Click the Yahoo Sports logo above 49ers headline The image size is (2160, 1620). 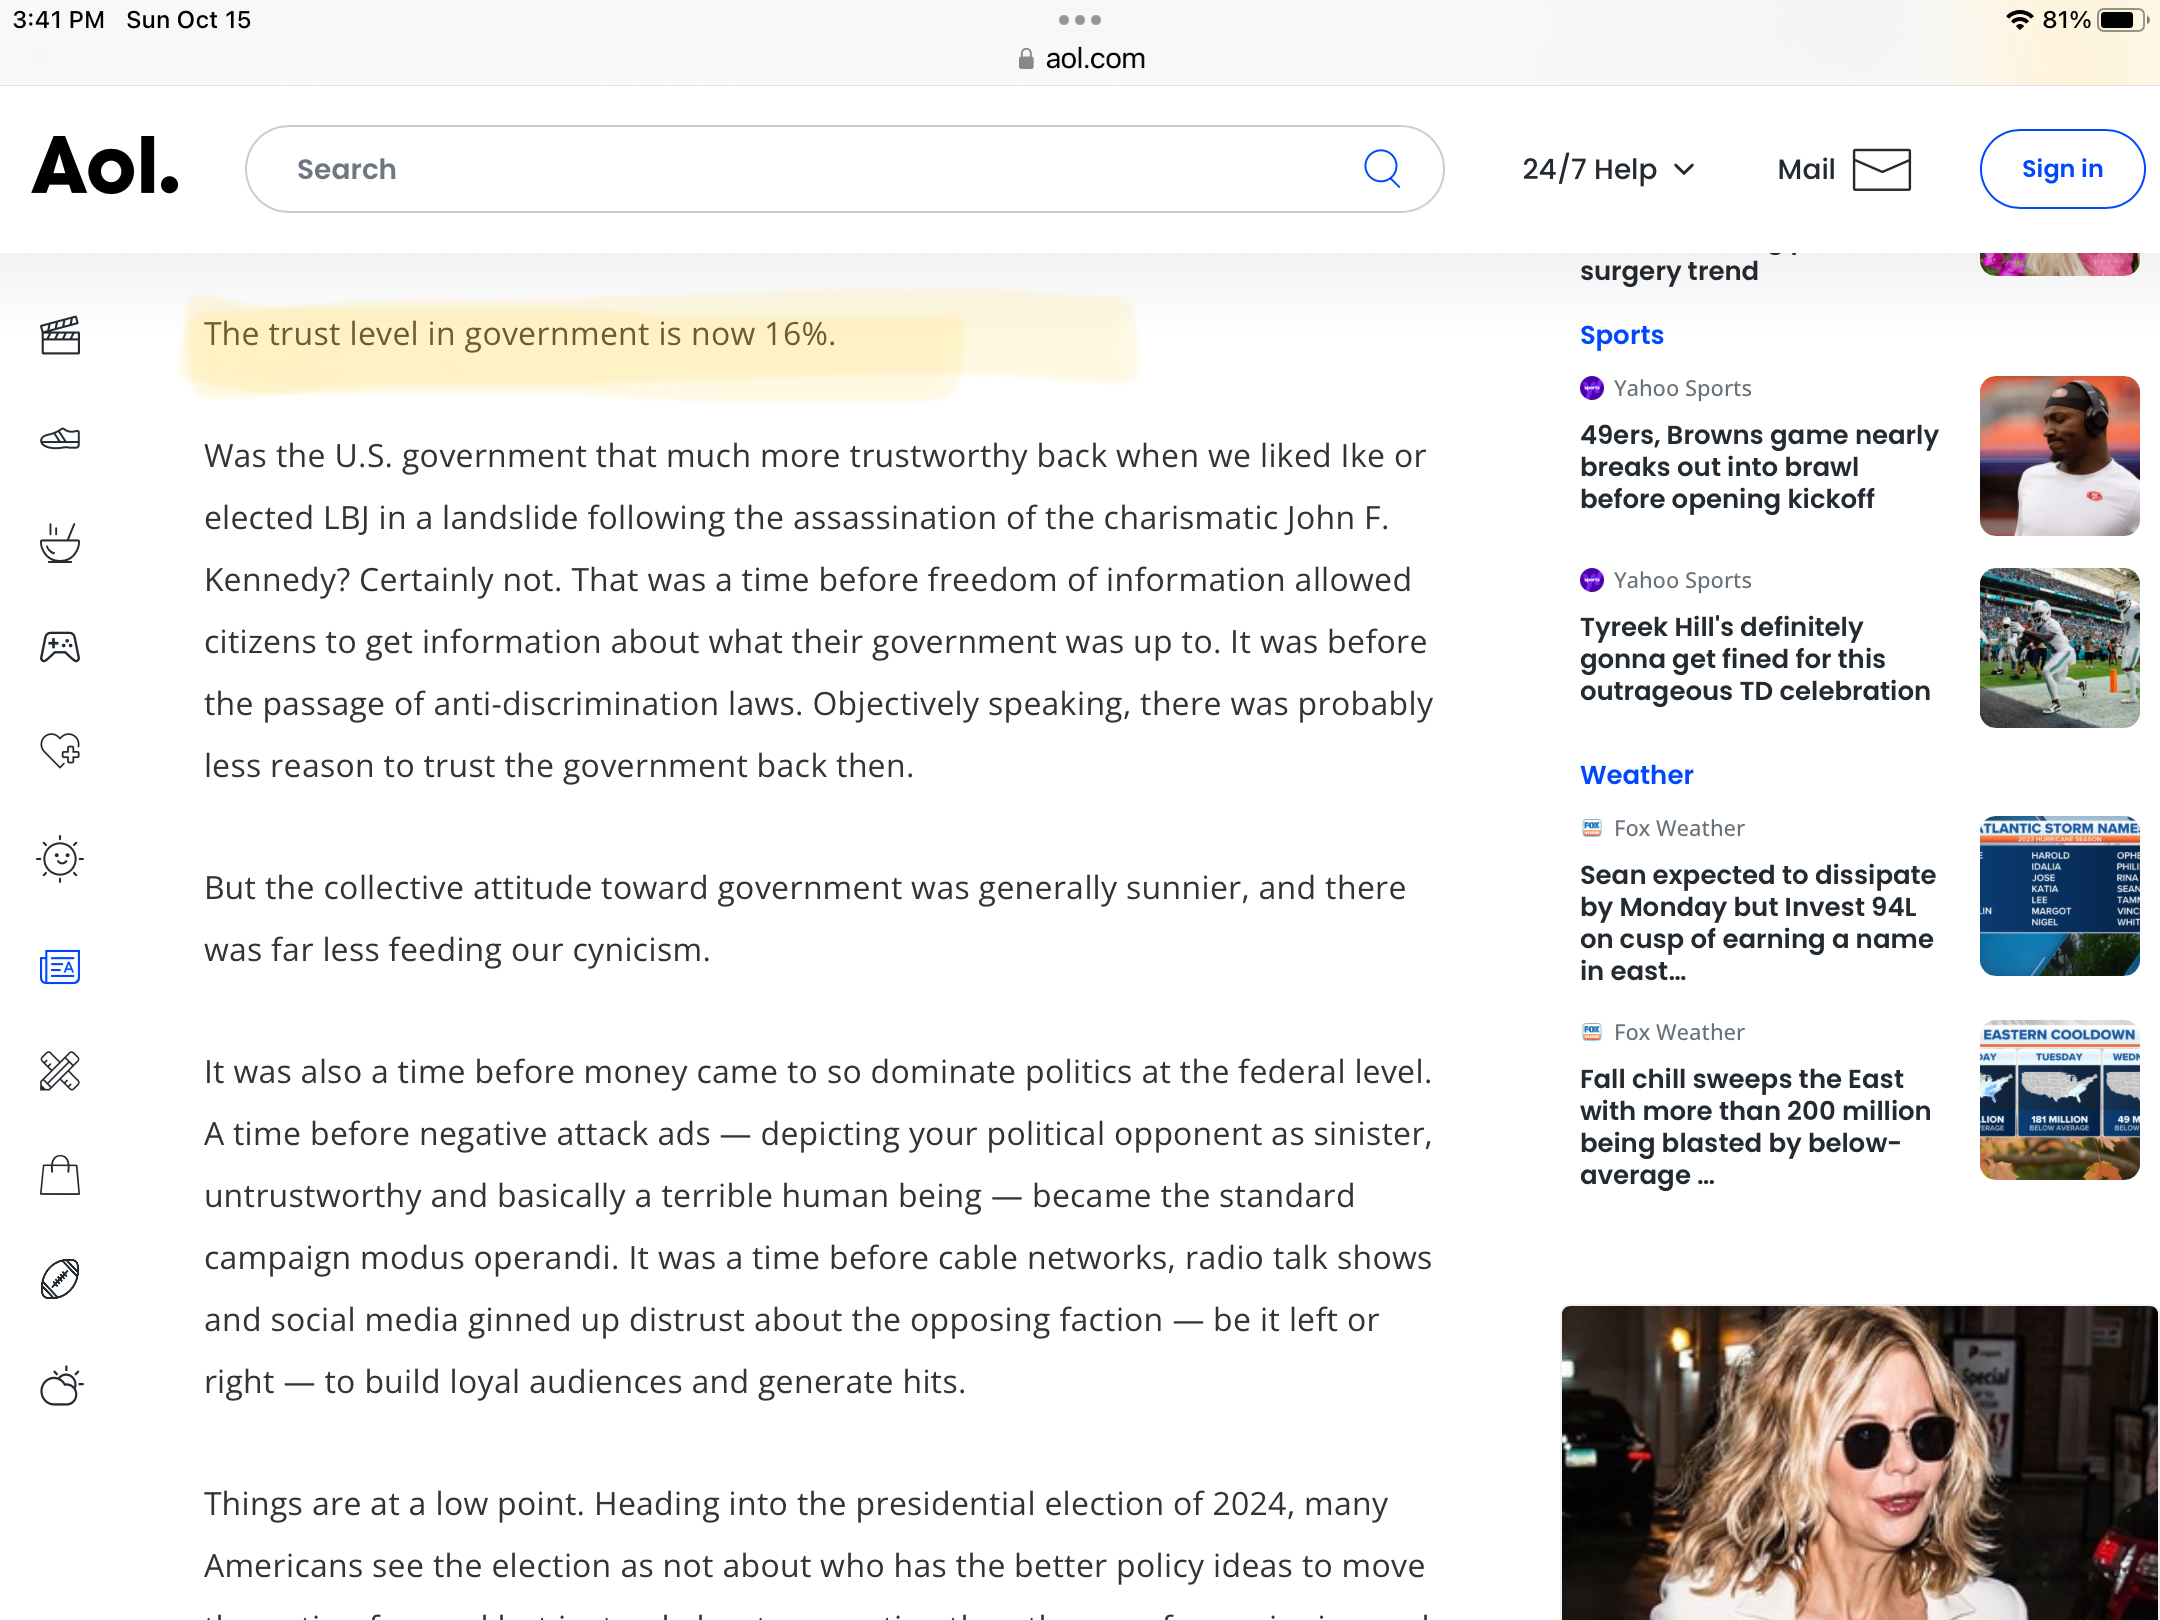click(x=1592, y=388)
